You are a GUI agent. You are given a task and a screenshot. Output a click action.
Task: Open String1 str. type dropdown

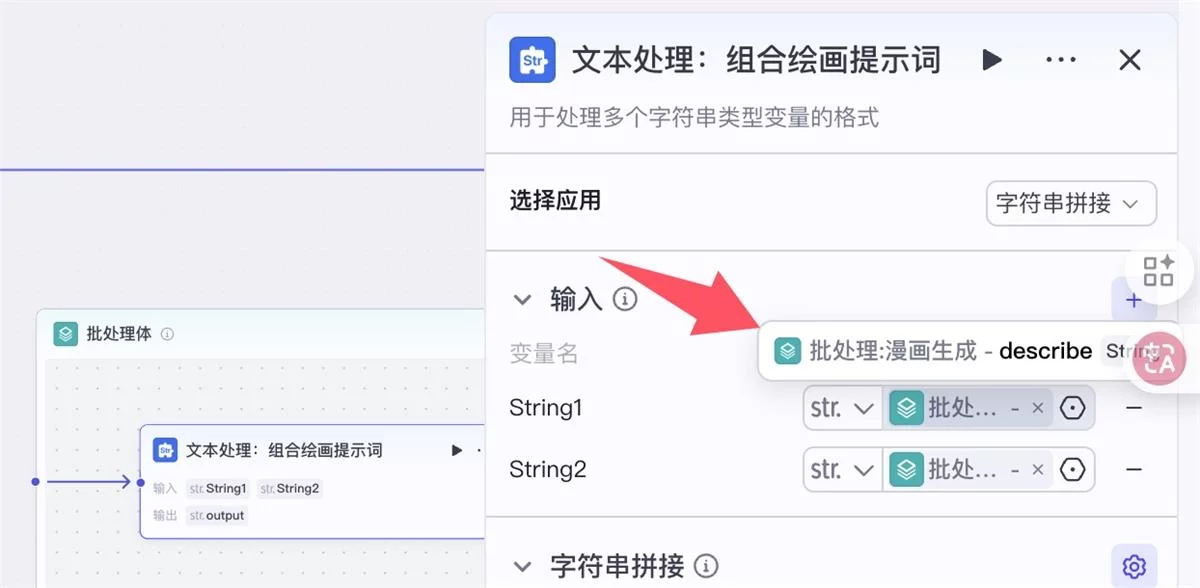[x=843, y=408]
